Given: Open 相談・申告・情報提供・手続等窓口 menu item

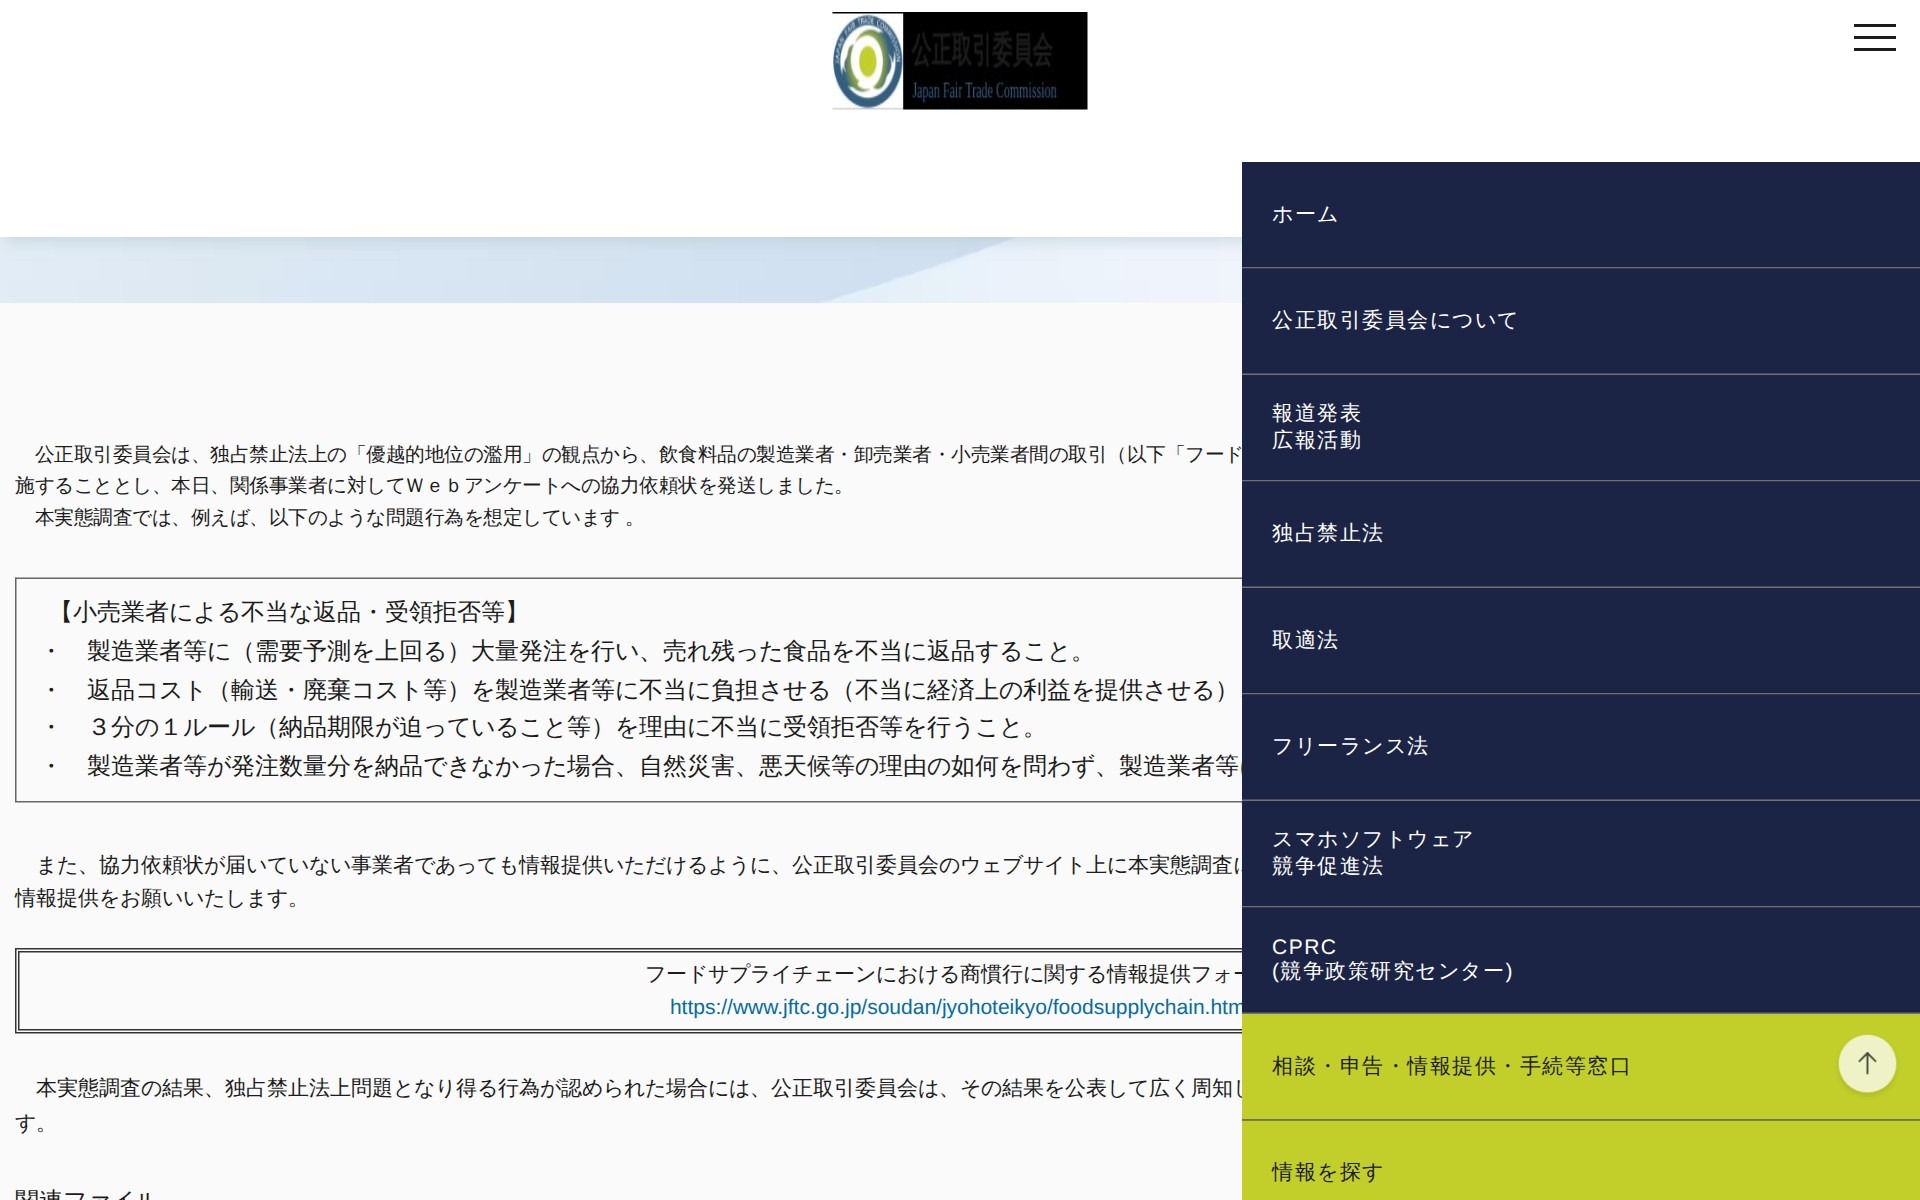Looking at the screenshot, I should 1450,1067.
